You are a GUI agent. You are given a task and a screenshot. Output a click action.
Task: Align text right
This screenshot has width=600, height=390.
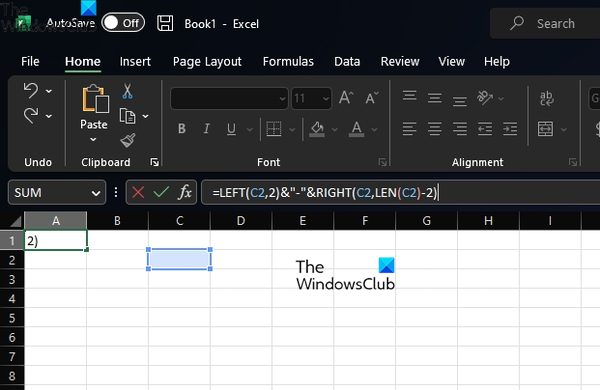point(460,129)
